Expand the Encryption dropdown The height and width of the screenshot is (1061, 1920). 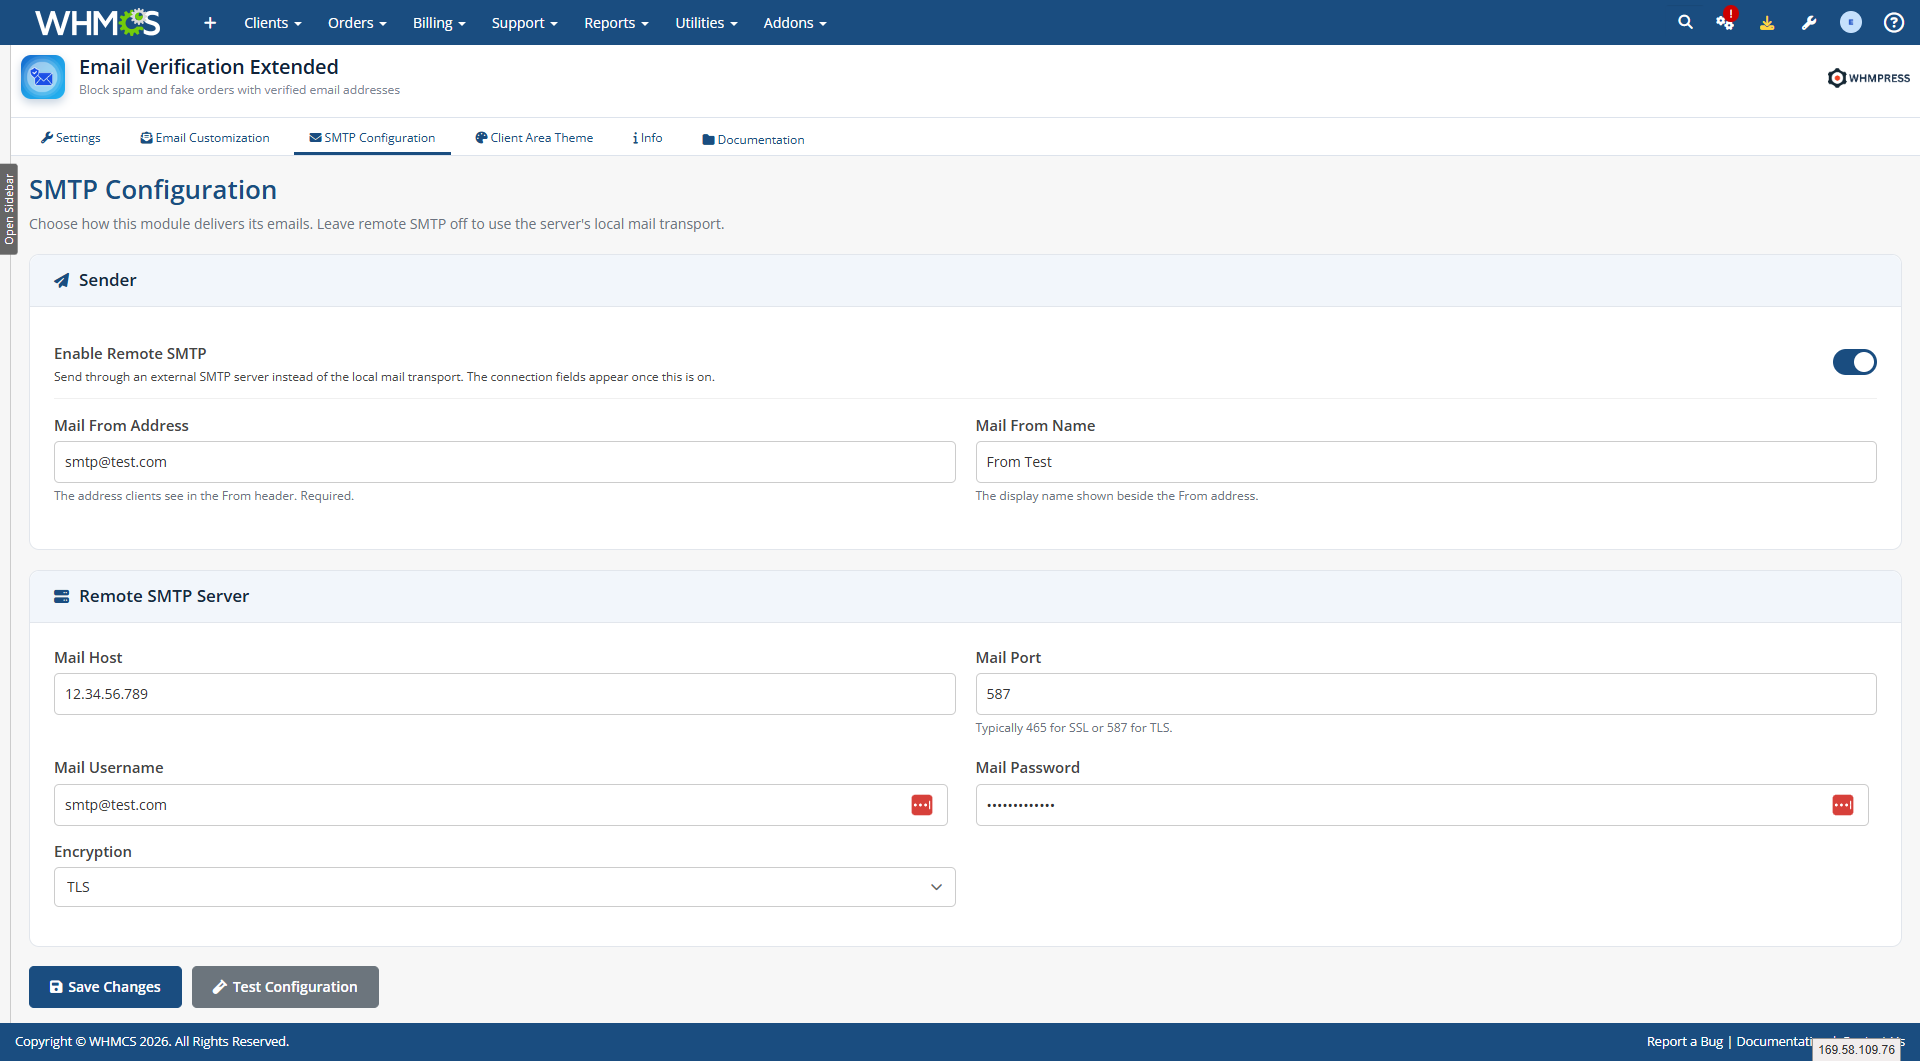[505, 887]
